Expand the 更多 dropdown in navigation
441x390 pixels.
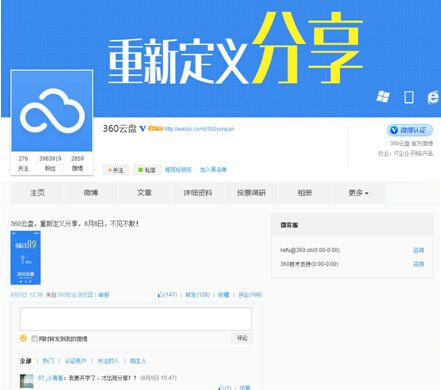(358, 193)
